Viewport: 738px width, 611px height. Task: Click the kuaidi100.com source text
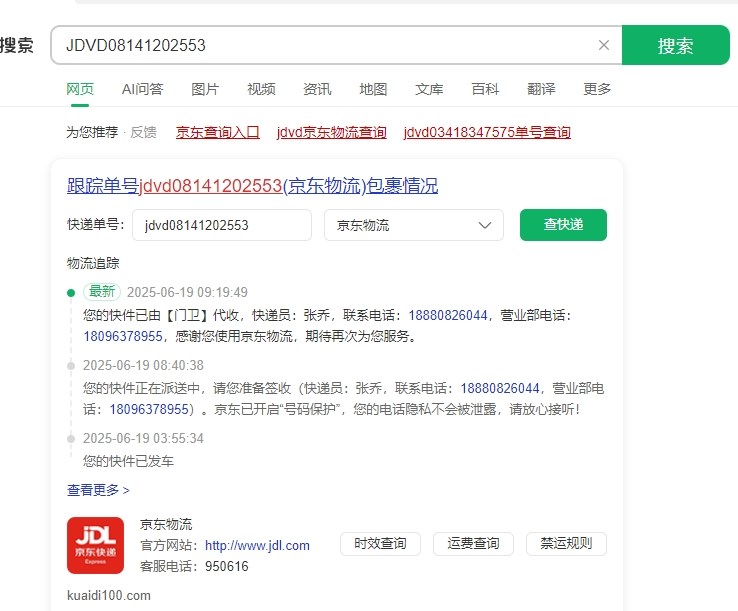pyautogui.click(x=109, y=595)
